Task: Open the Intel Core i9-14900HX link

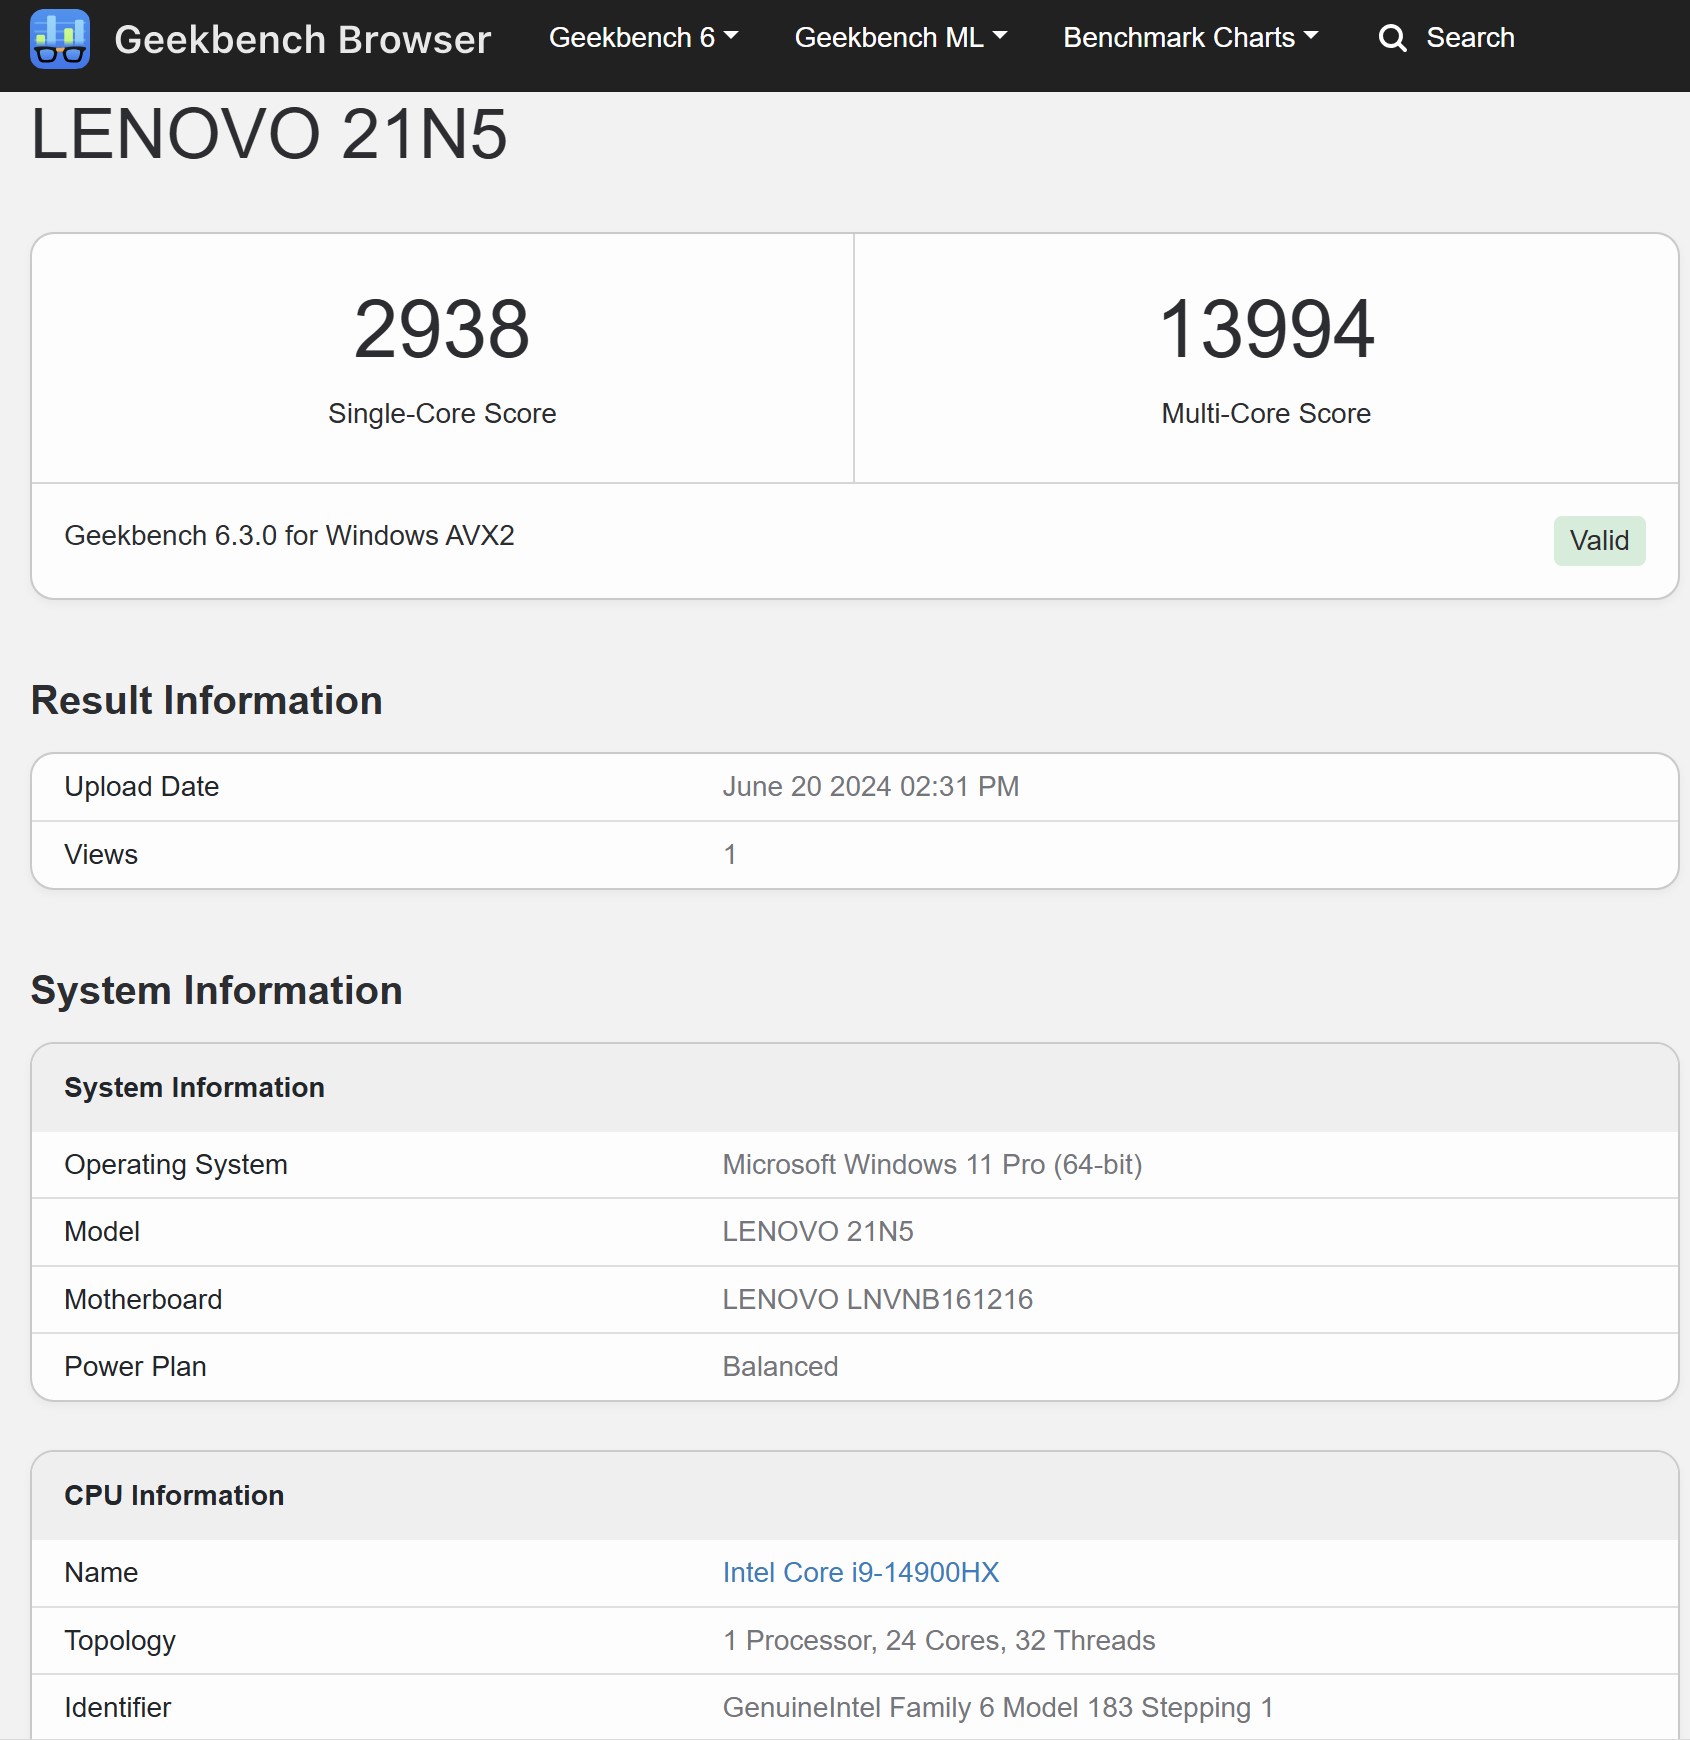Action: [x=860, y=1573]
